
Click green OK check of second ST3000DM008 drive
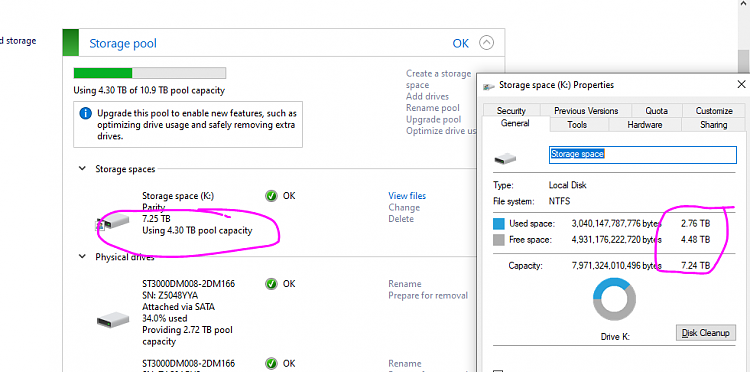(x=271, y=363)
